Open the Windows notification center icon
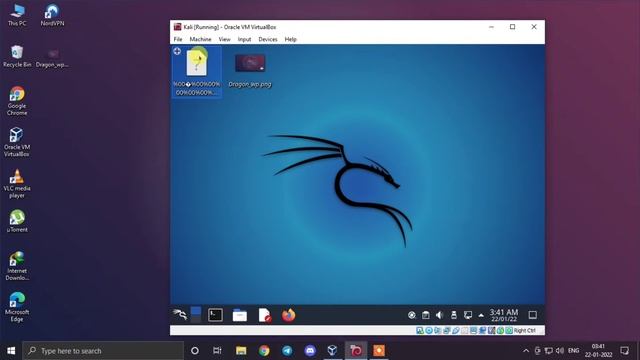The width and height of the screenshot is (640, 360). [624, 351]
